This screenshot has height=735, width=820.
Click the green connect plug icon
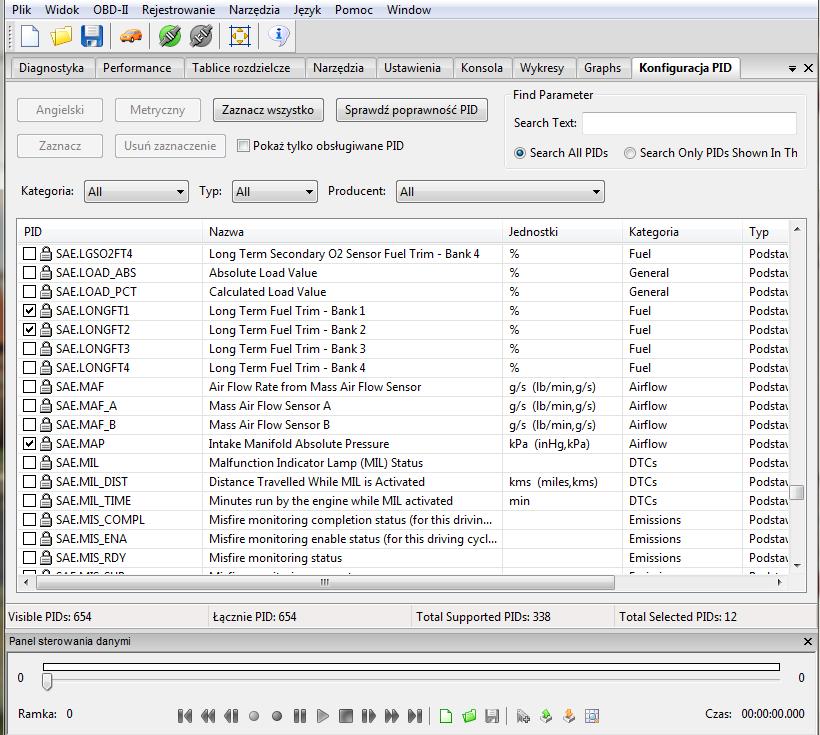[169, 37]
